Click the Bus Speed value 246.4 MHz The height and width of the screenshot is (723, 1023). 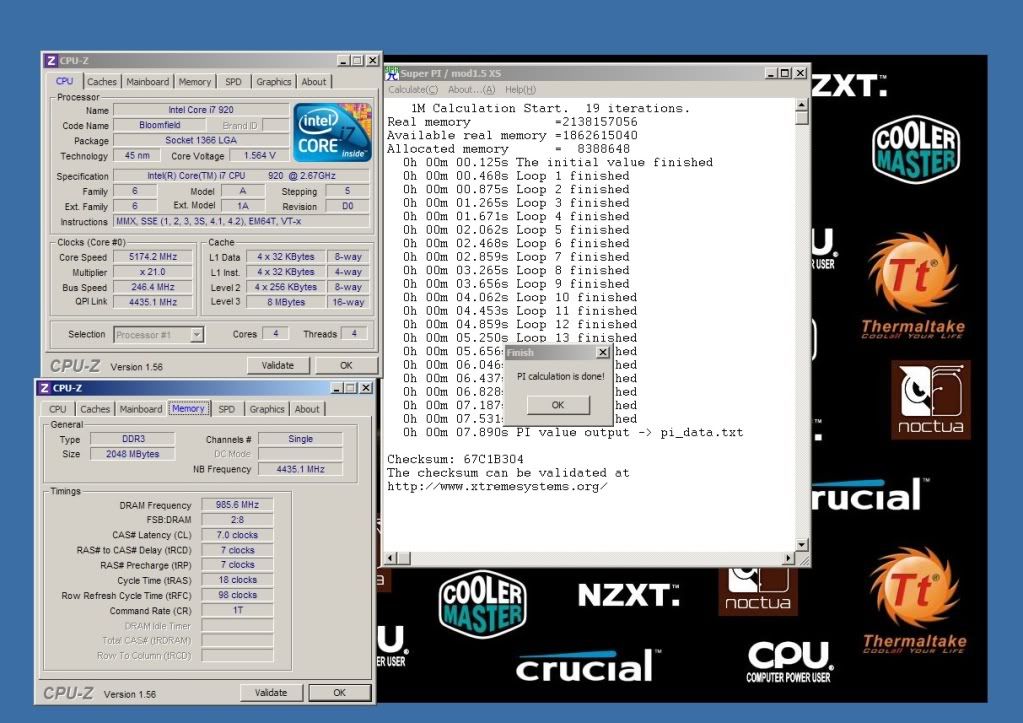pyautogui.click(x=153, y=287)
